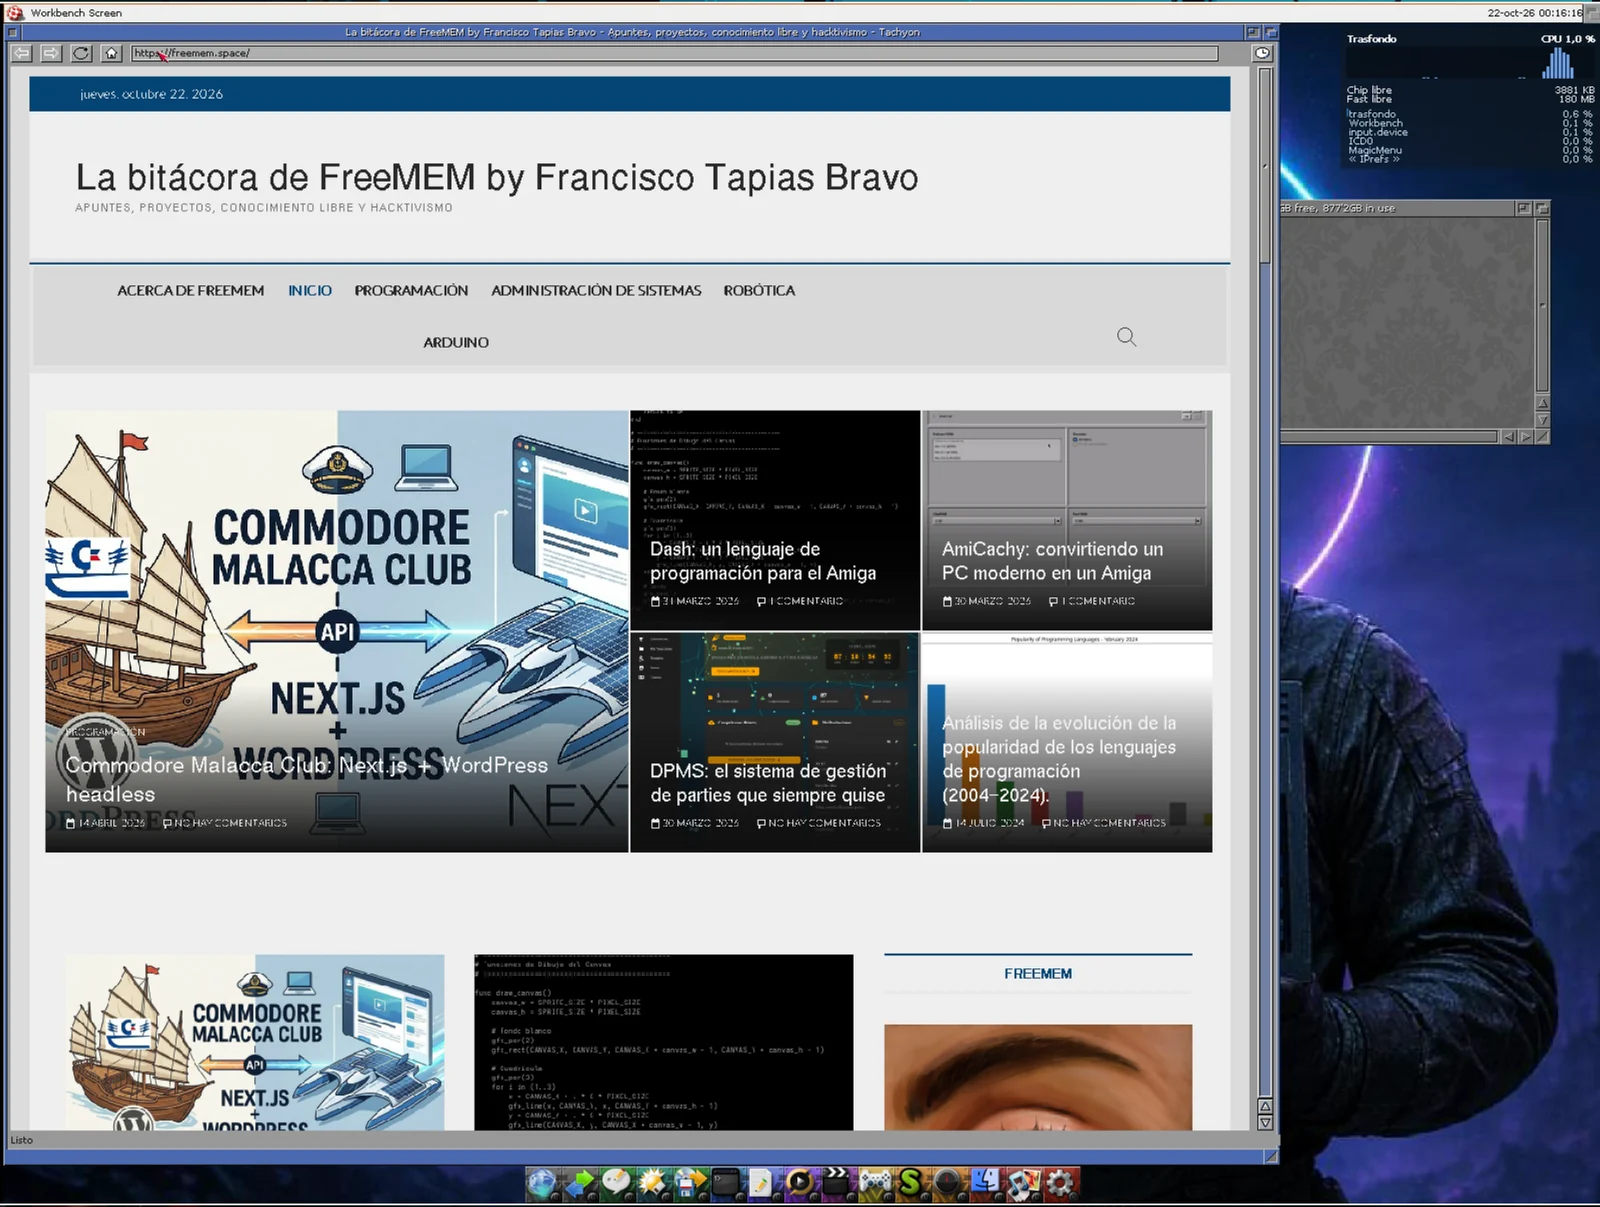Click the browser scrollbar up arrow
The height and width of the screenshot is (1207, 1600).
pyautogui.click(x=1265, y=1107)
